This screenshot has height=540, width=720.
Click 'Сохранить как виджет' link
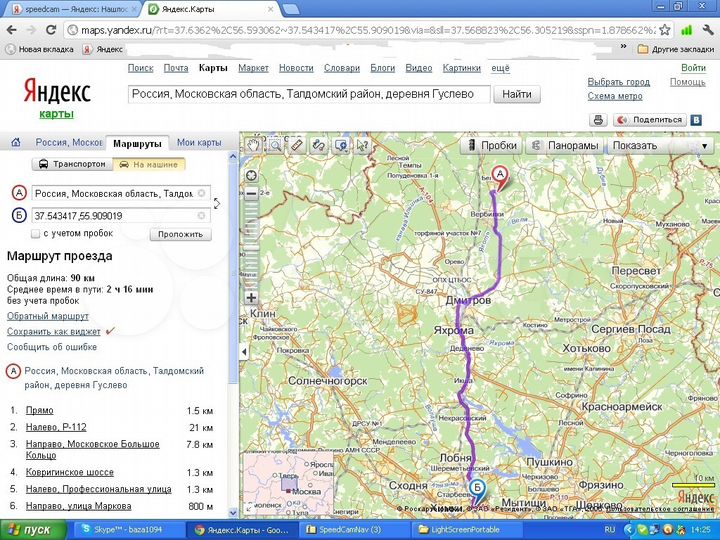click(x=54, y=332)
